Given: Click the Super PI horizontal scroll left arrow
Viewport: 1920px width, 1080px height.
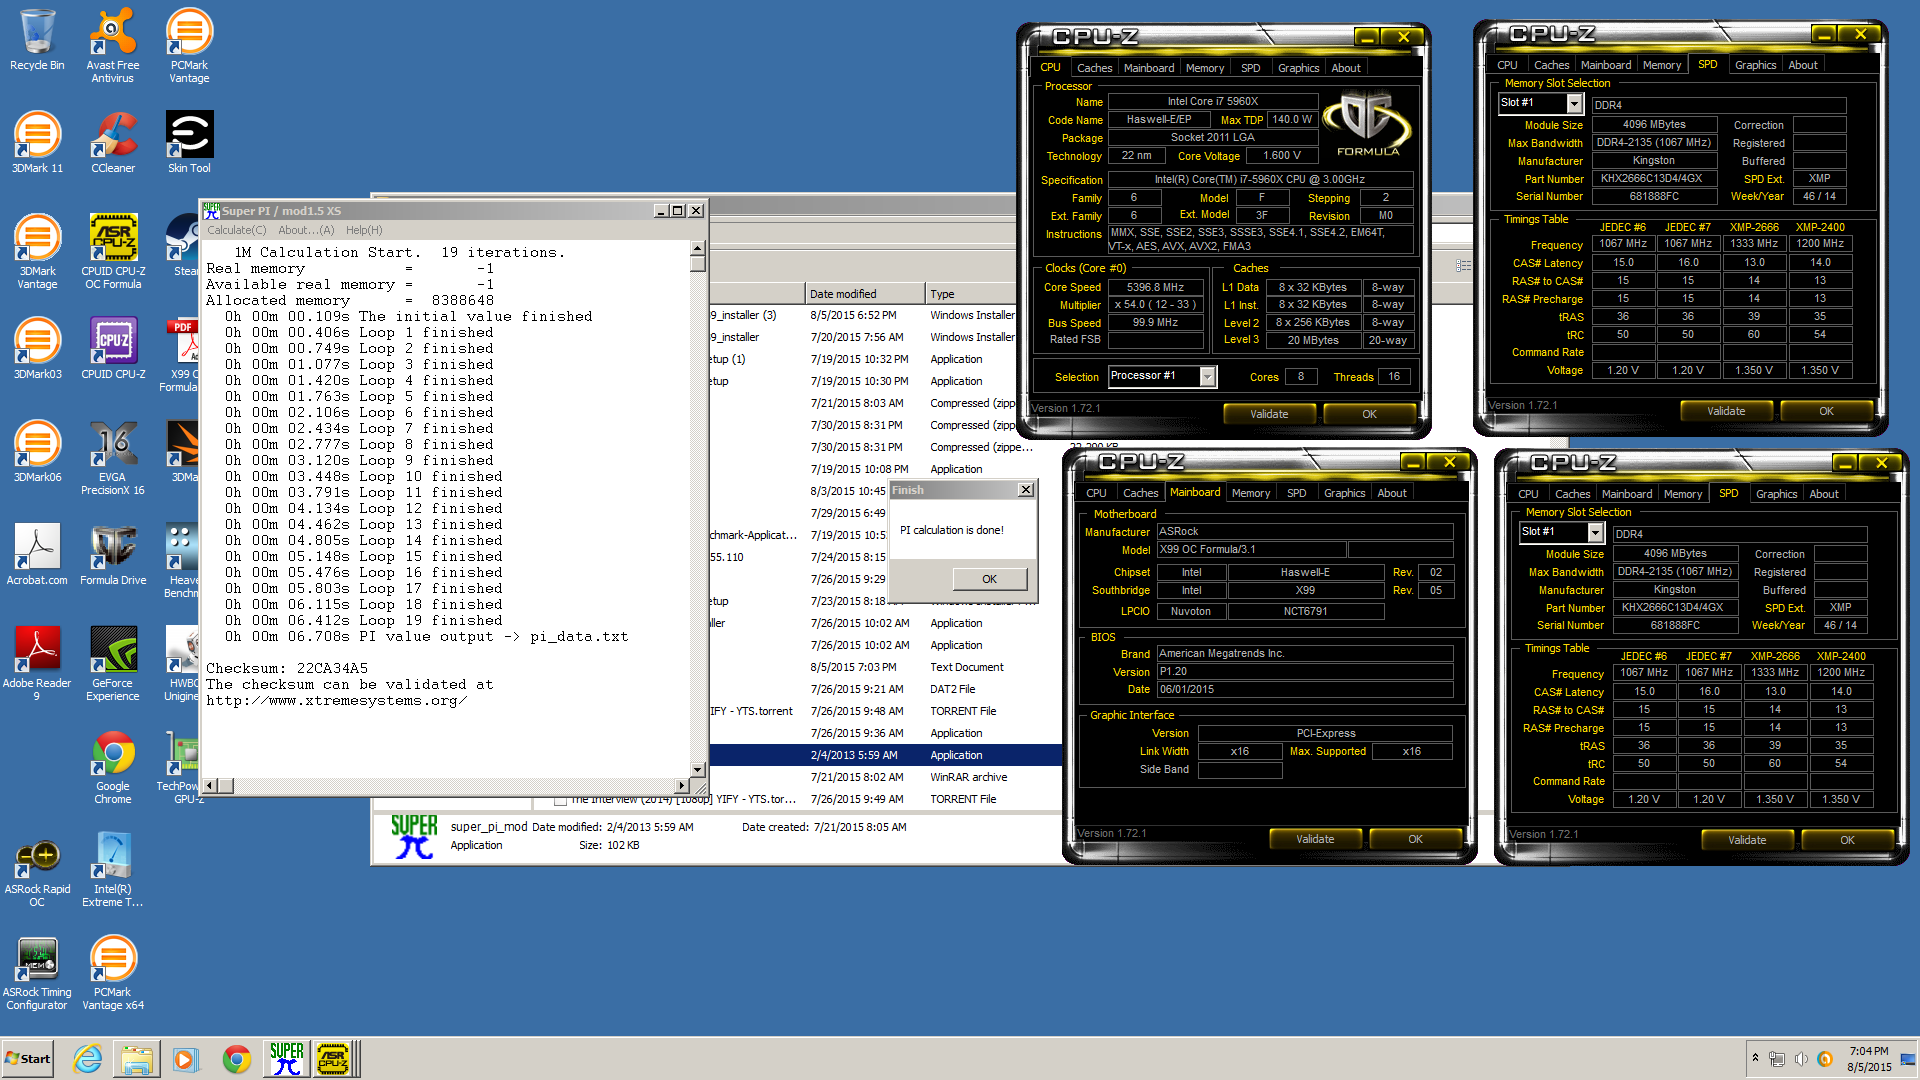Looking at the screenshot, I should coord(209,786).
